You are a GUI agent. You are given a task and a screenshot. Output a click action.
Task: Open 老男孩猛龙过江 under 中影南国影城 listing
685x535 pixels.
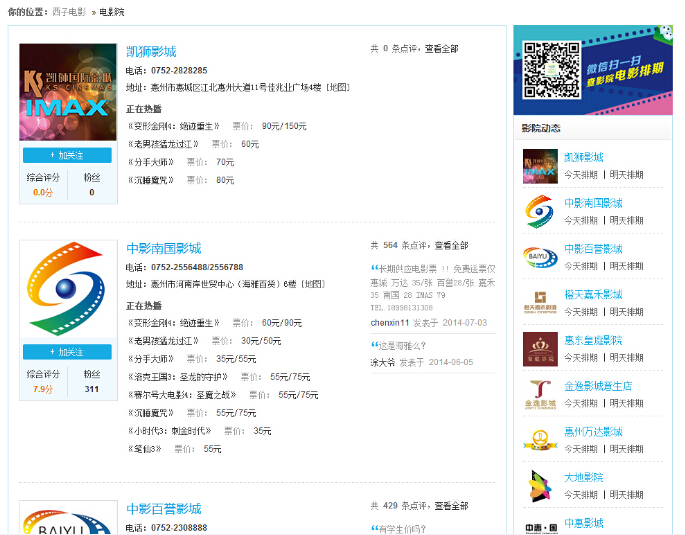(x=163, y=341)
